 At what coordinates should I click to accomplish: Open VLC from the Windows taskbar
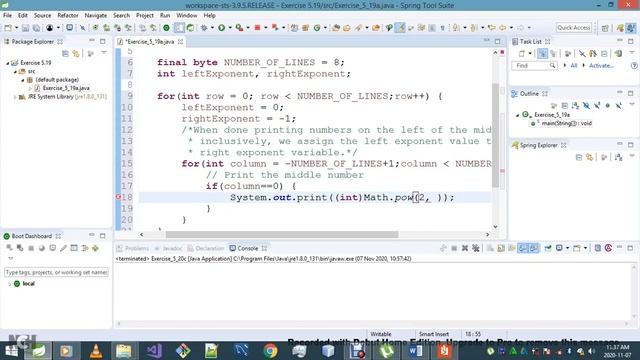coord(96,351)
